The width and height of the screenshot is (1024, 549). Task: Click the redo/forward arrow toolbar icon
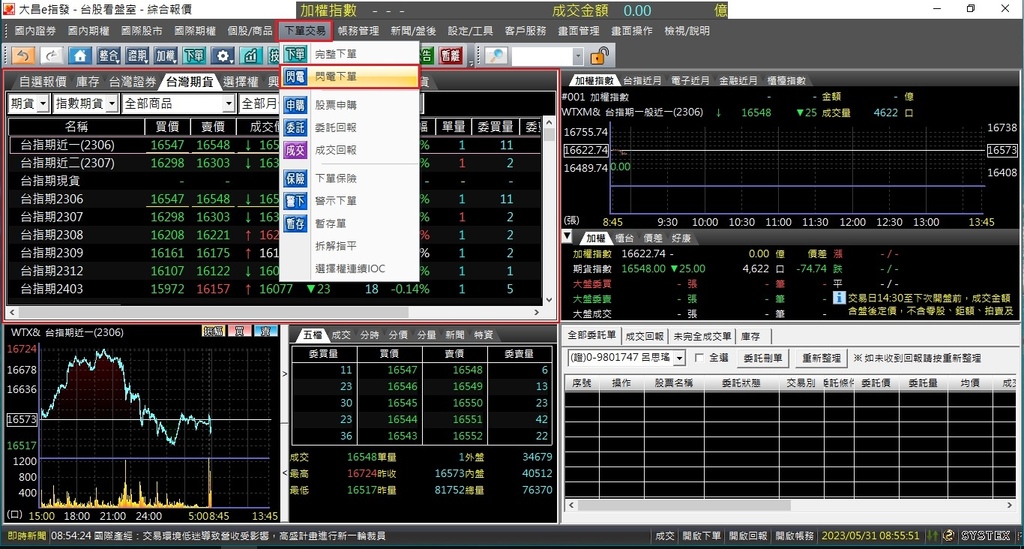coord(52,55)
